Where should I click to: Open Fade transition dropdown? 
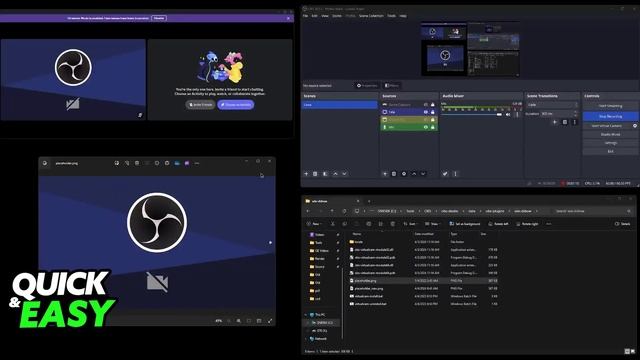(x=552, y=105)
